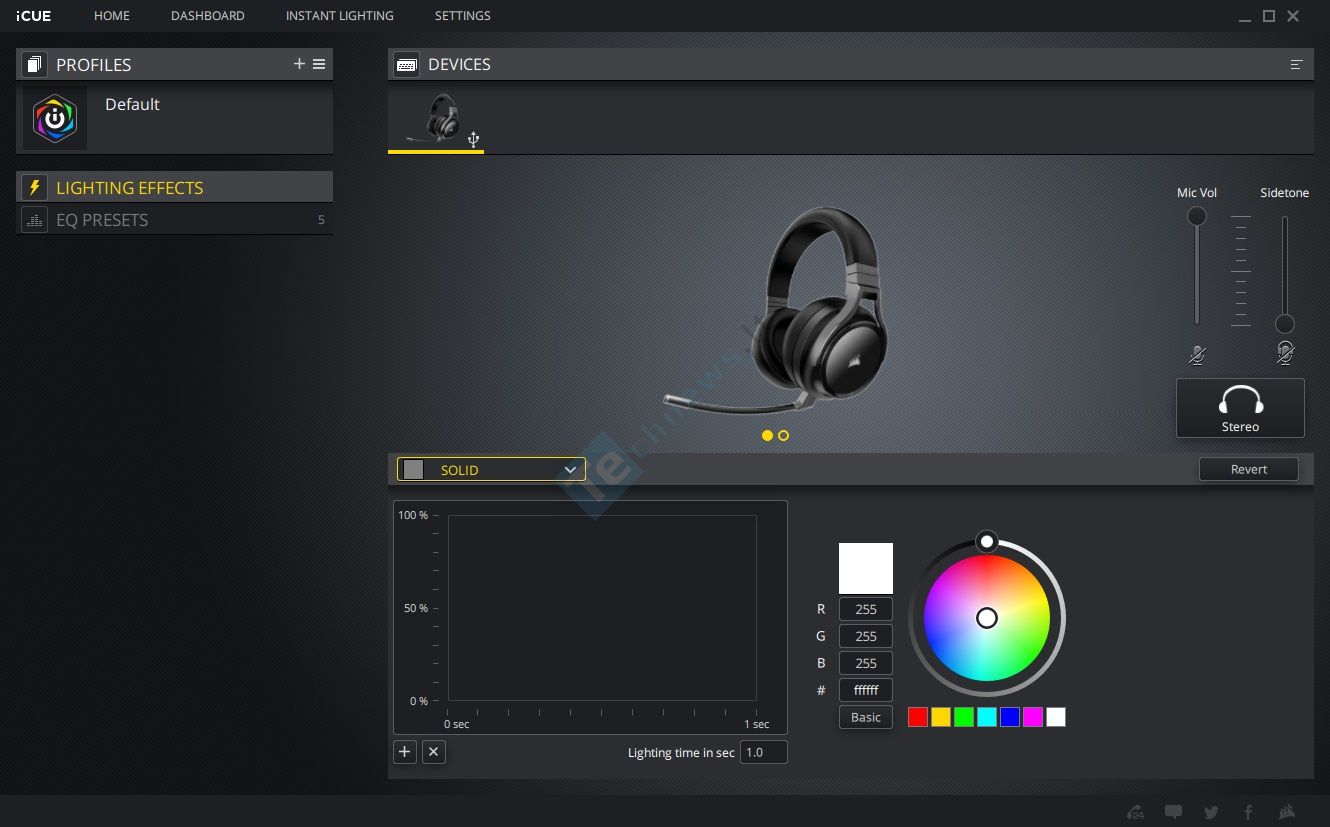Open the 24-hour support headset icon
Viewport: 1330px width, 827px height.
pos(1135,812)
